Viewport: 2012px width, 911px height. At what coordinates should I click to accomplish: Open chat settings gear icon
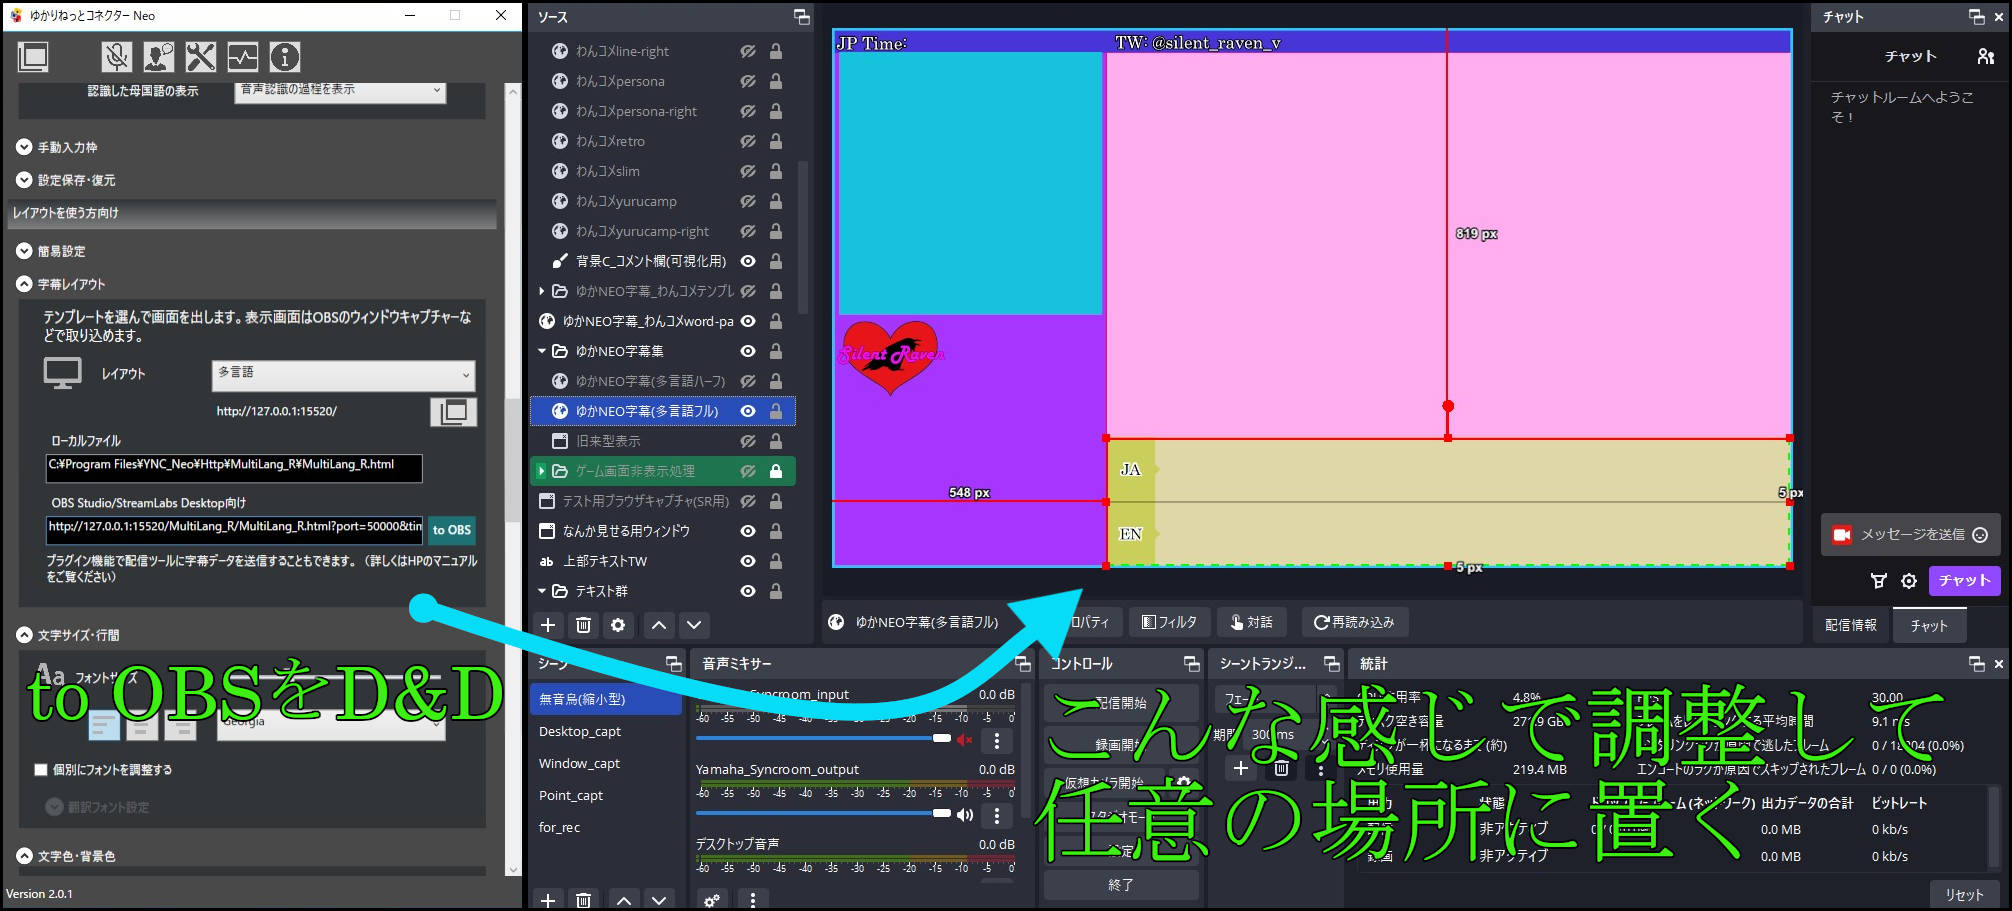click(x=1909, y=581)
